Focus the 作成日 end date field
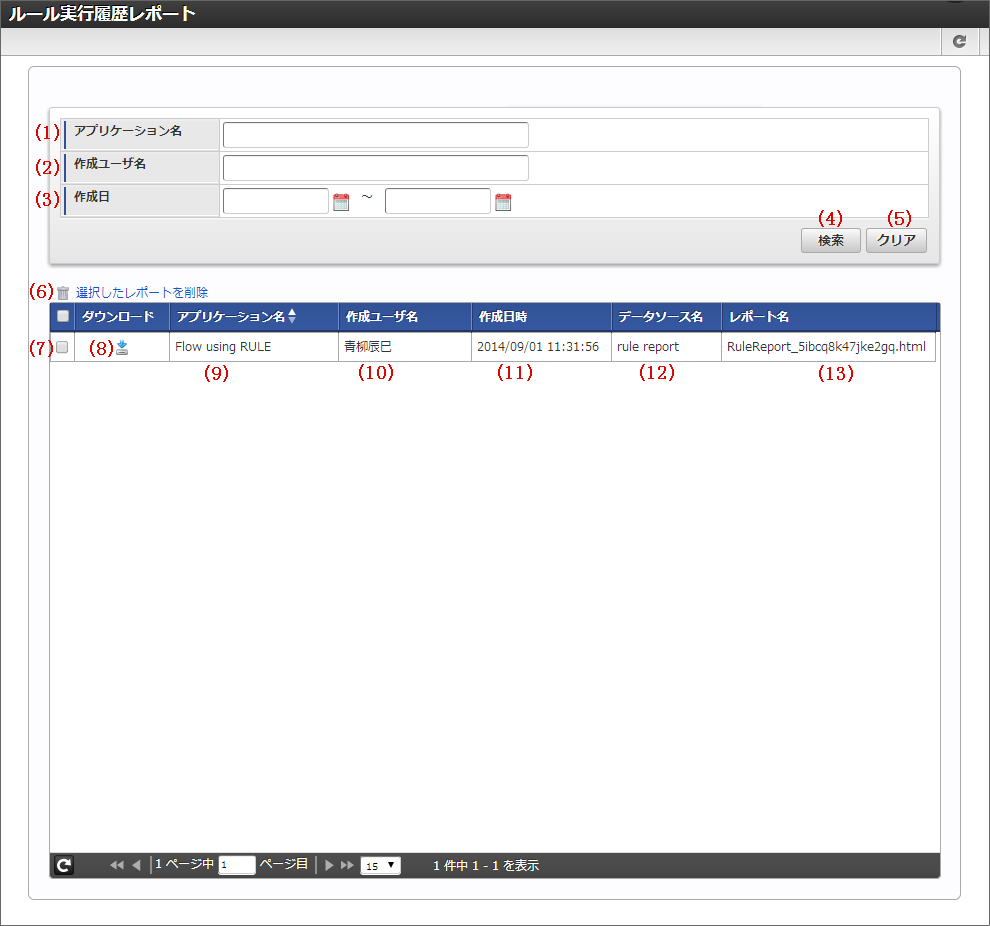The height and width of the screenshot is (926, 990). 438,201
